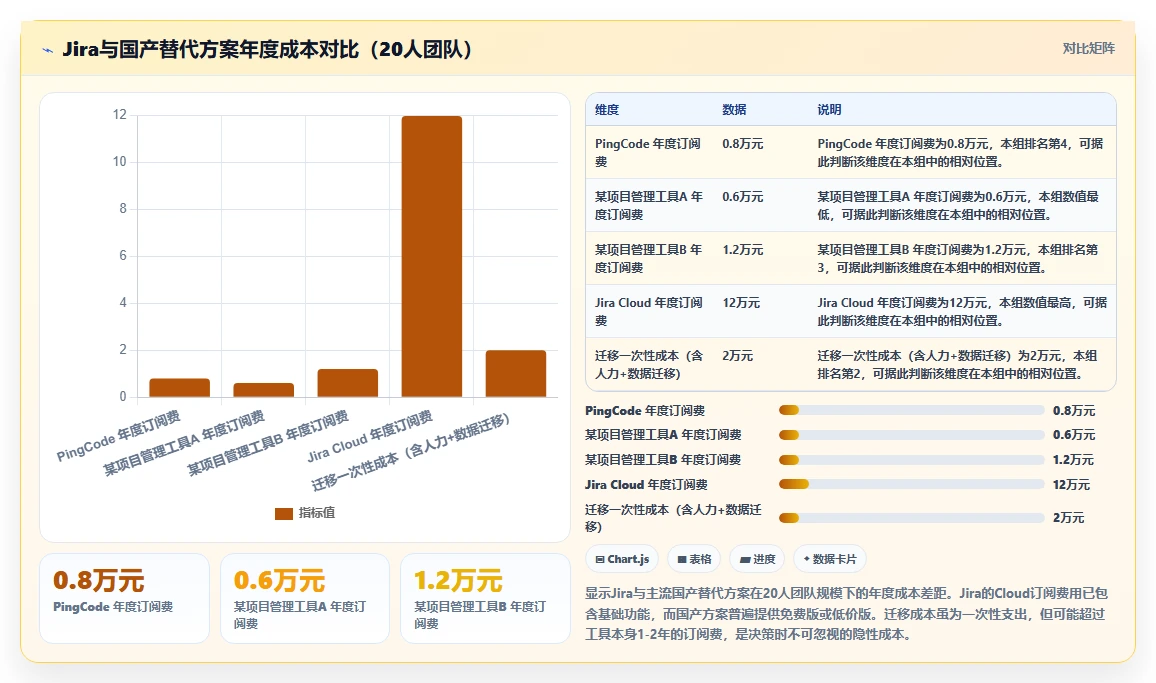Click the Jira Cloud 年度订阅费 progress bar
The width and height of the screenshot is (1156, 683).
[x=911, y=485]
